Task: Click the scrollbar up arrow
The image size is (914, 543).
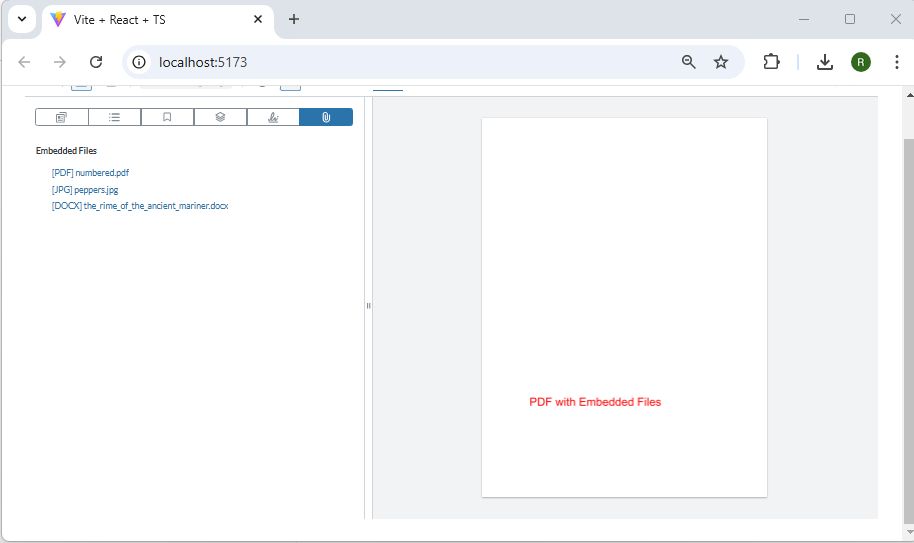Action: (909, 95)
